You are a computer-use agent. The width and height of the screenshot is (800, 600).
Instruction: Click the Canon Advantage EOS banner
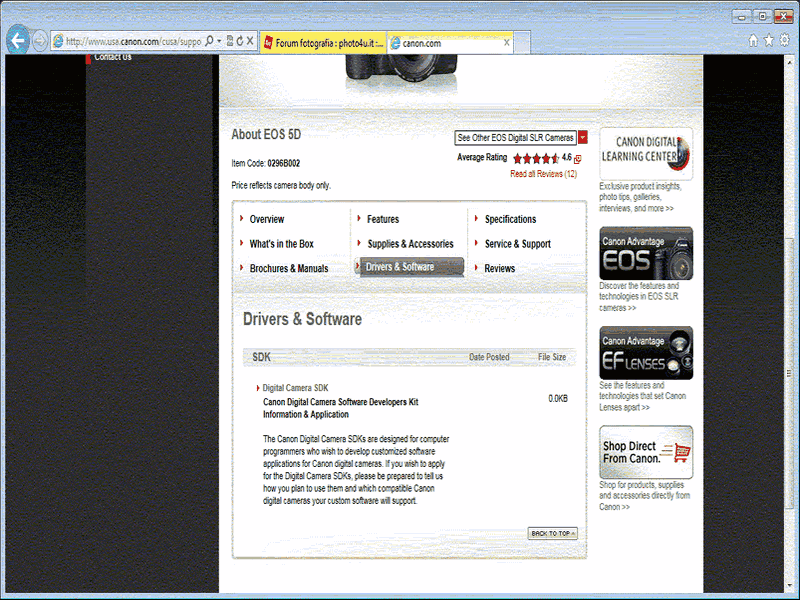click(x=645, y=254)
